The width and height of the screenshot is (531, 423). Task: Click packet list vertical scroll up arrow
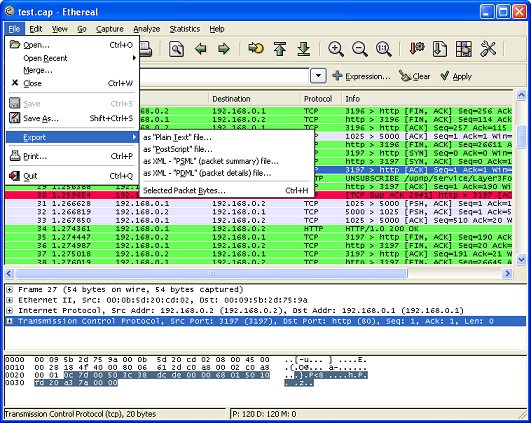pos(521,96)
